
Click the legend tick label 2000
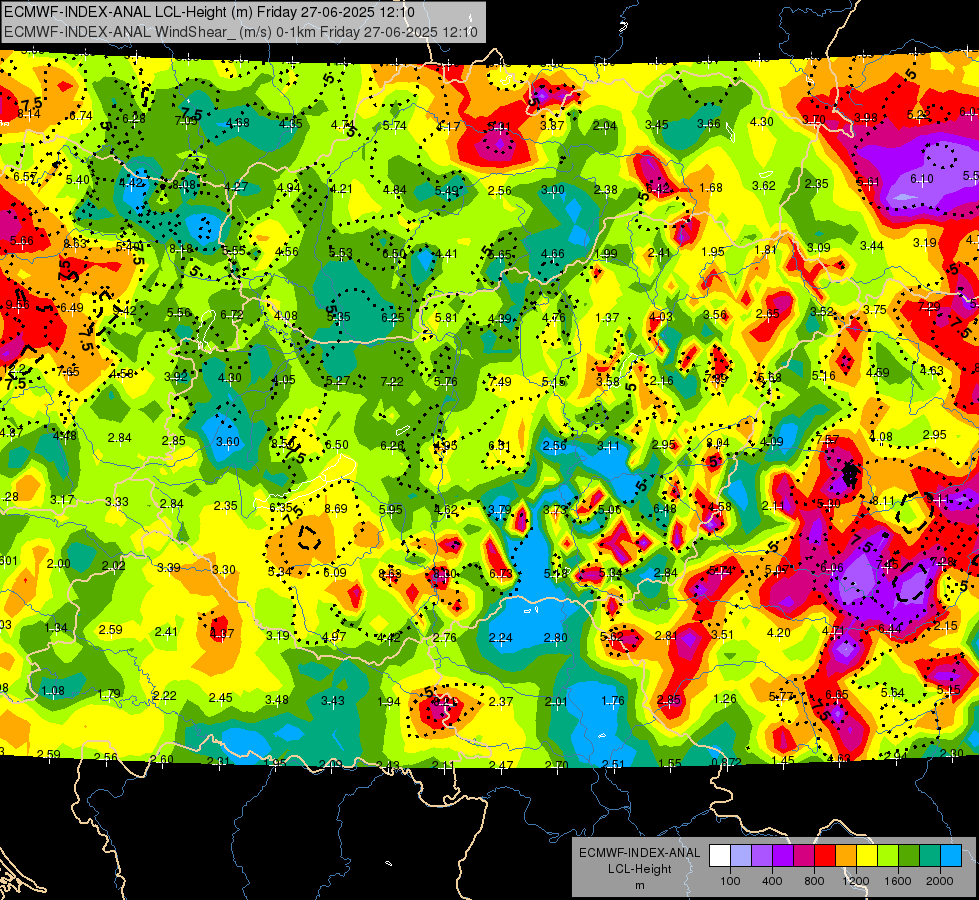click(940, 881)
